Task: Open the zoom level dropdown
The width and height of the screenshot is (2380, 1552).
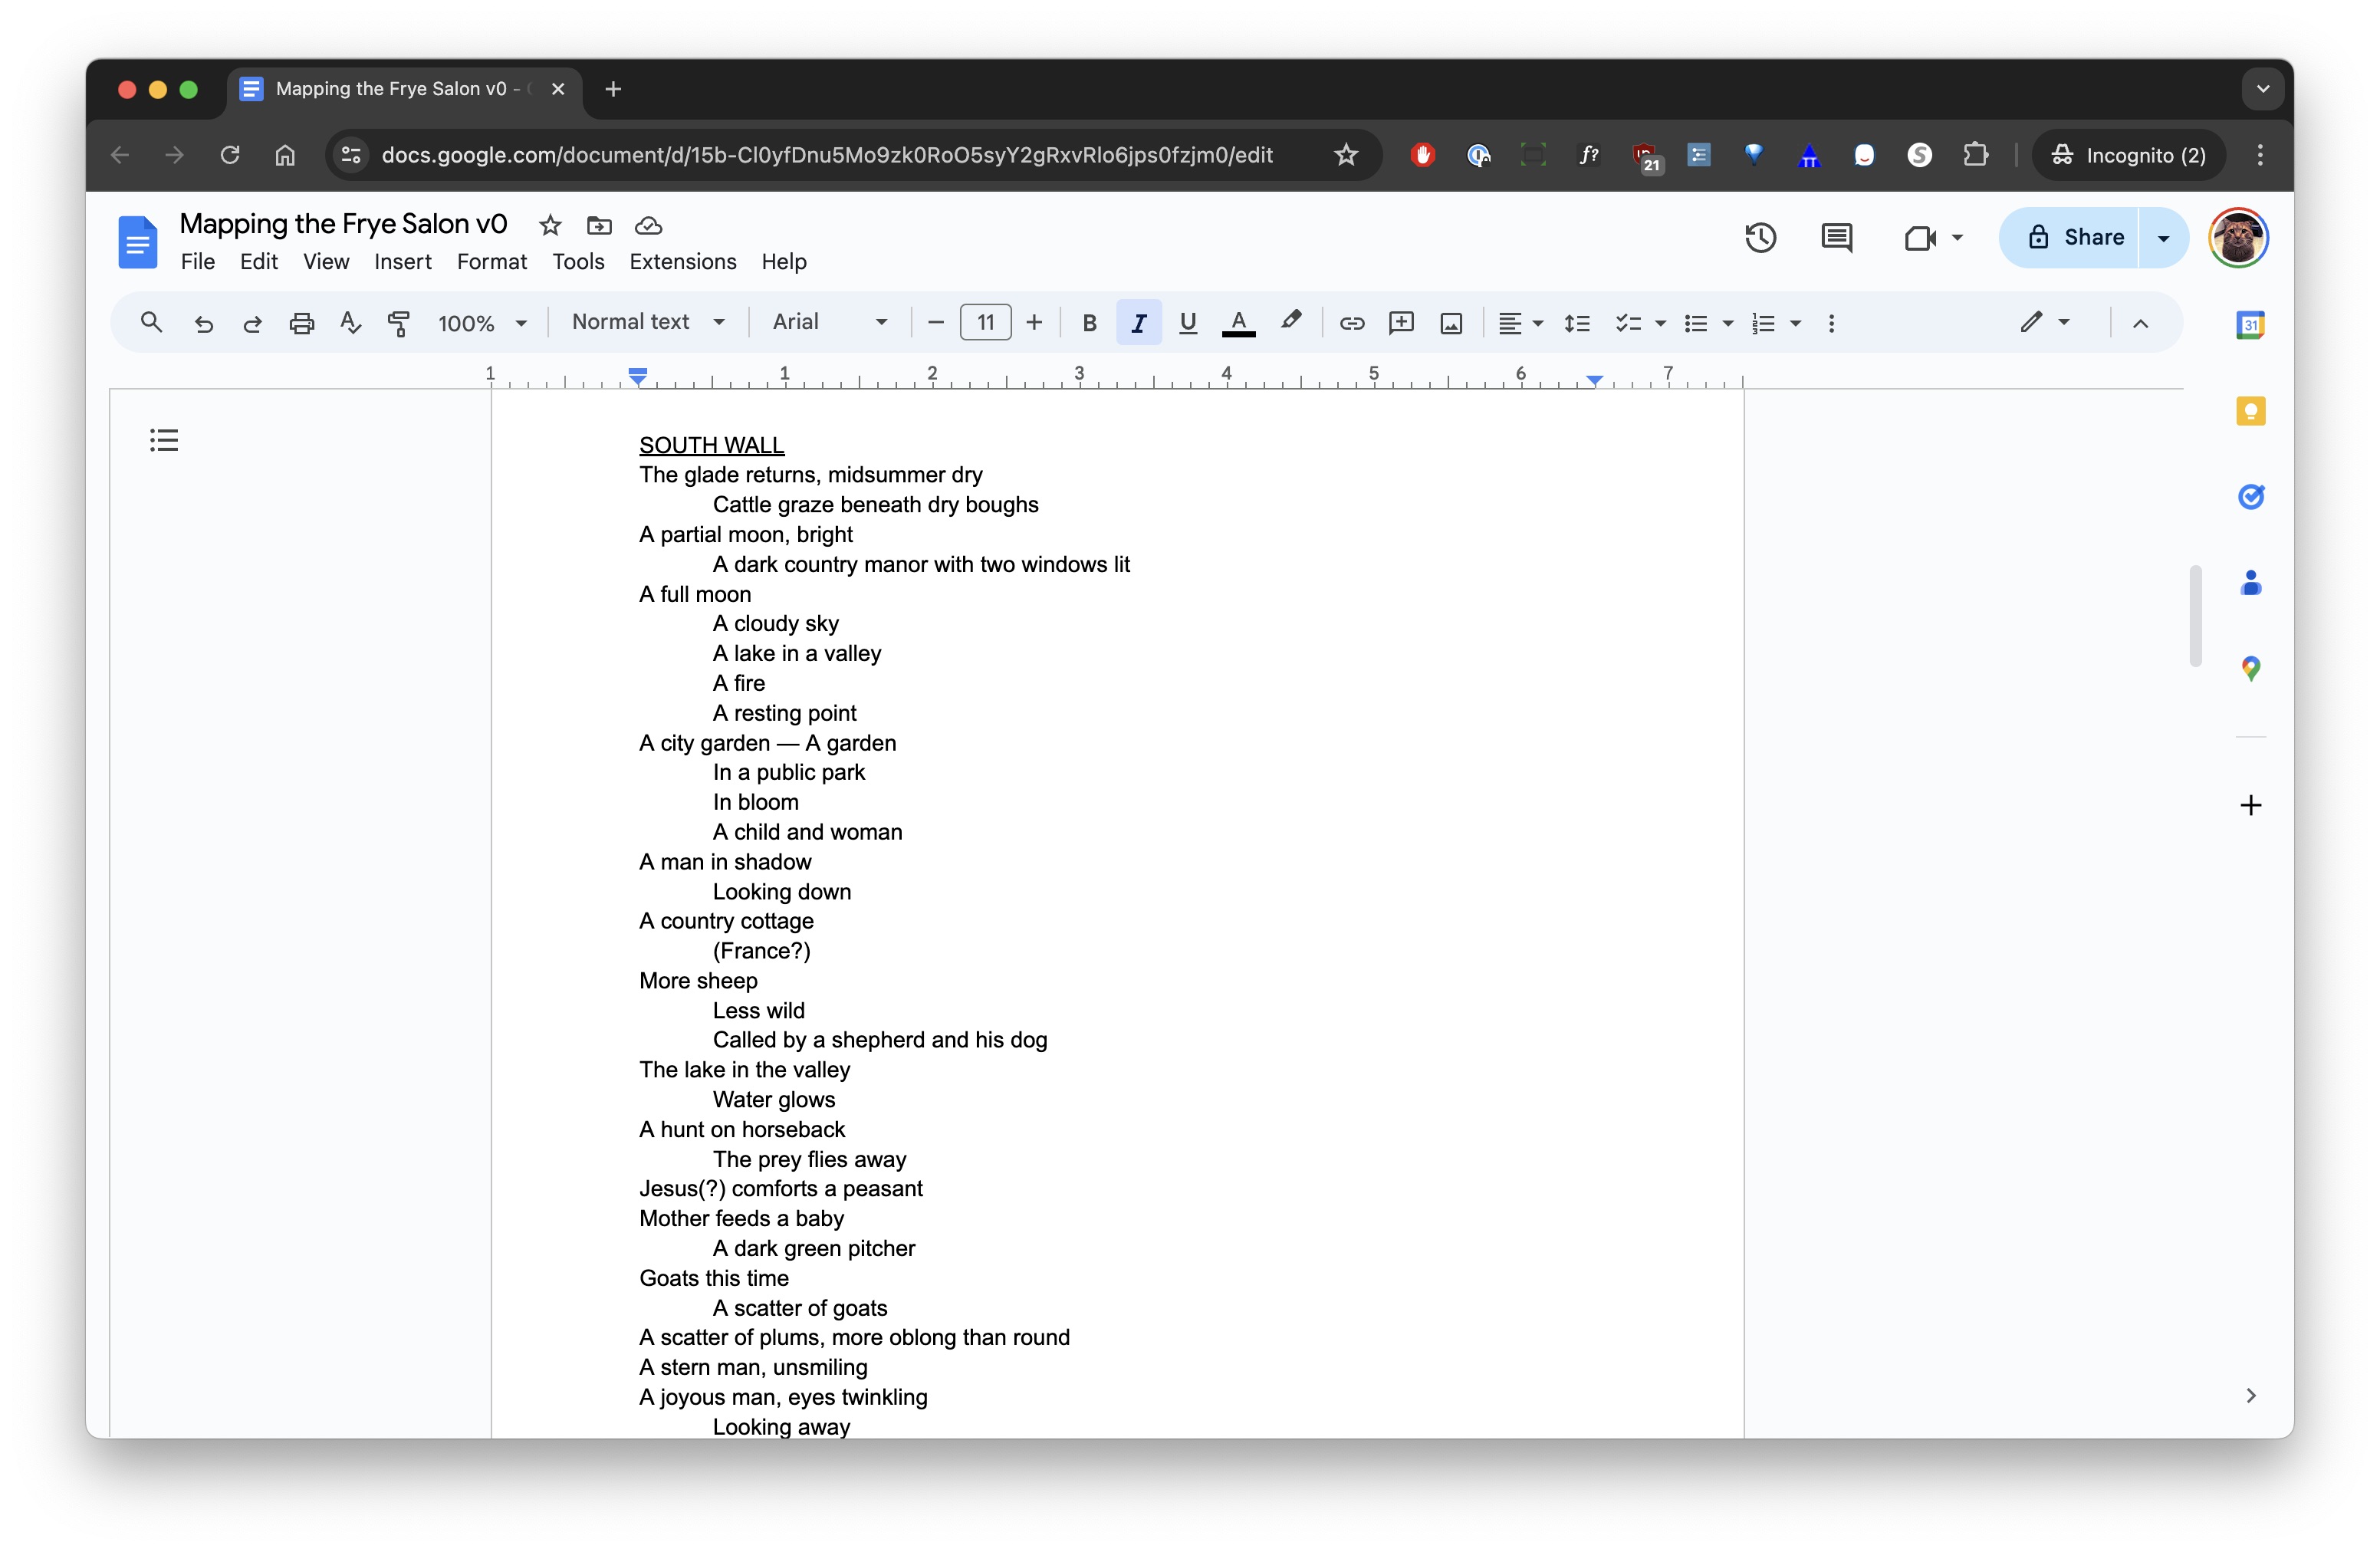Action: 482,323
